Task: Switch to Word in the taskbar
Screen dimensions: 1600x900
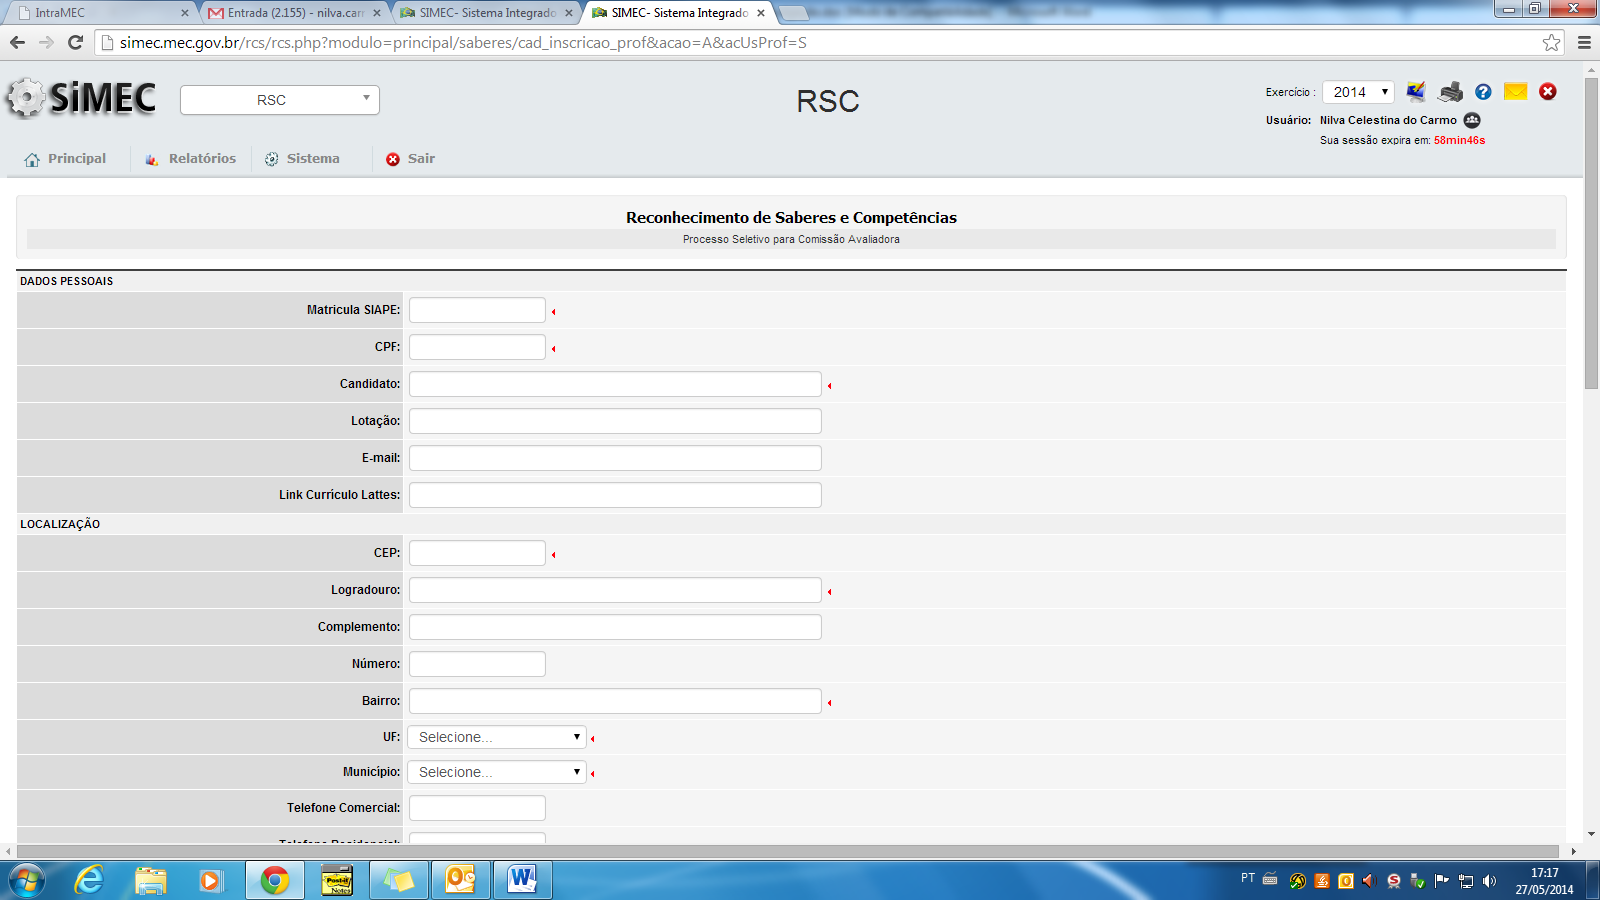Action: tap(522, 880)
